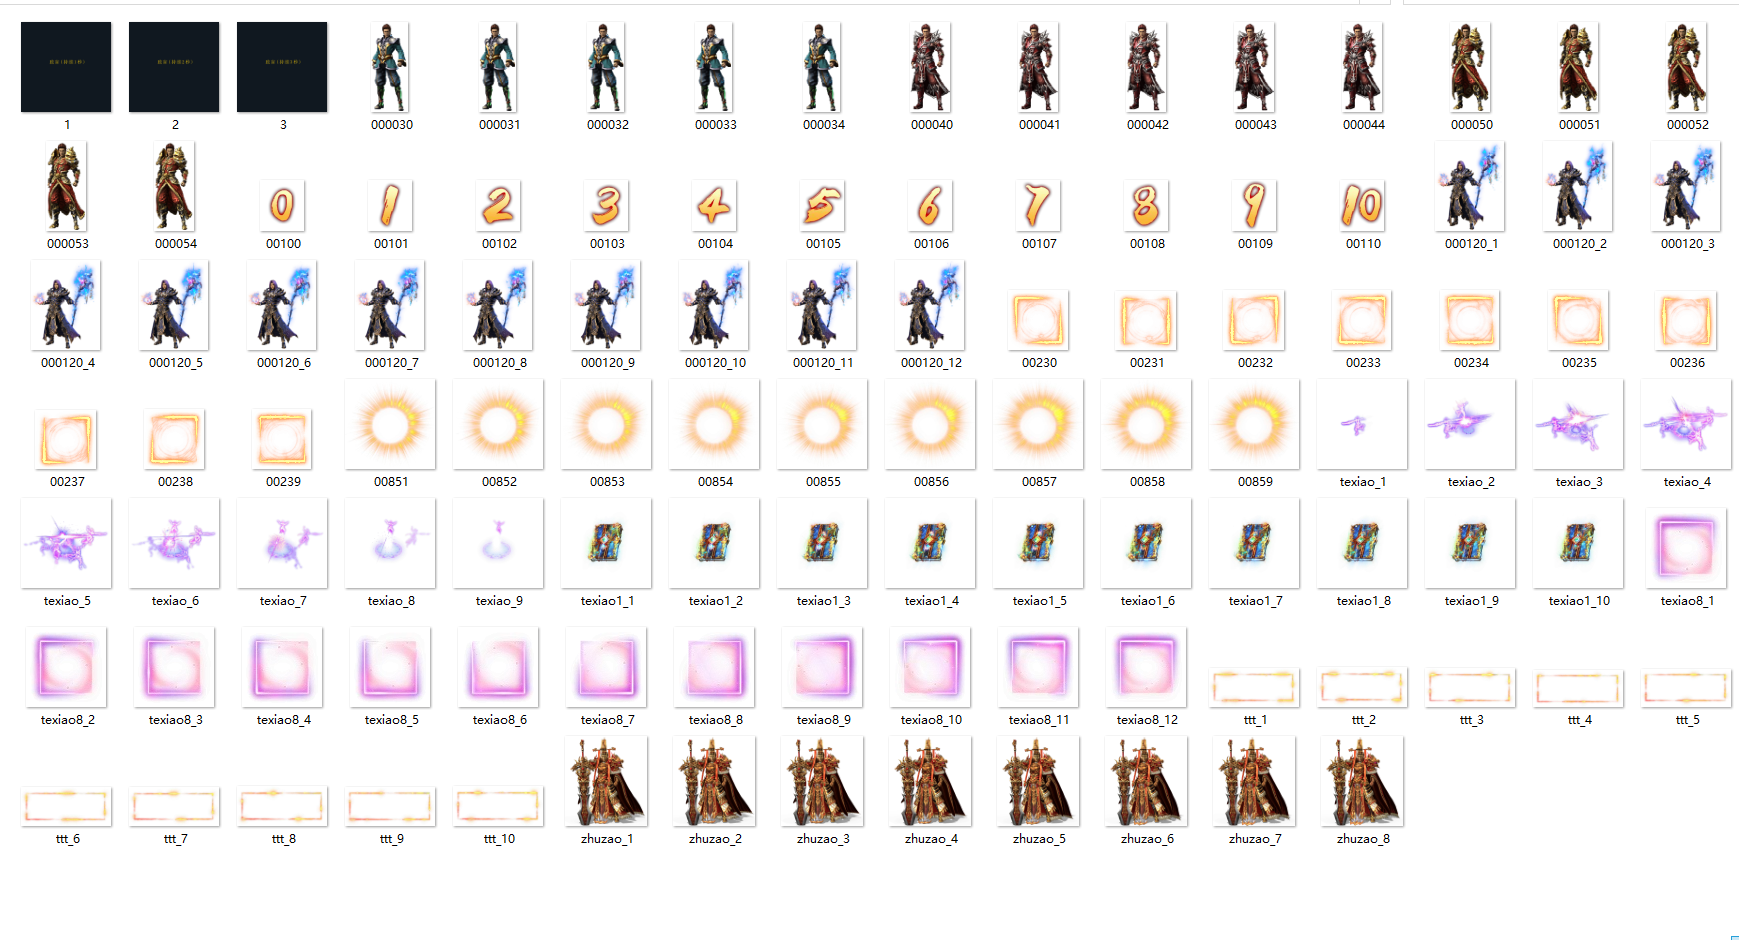
Task: Click robed figure sprite zhuzao_8
Action: [x=1362, y=781]
